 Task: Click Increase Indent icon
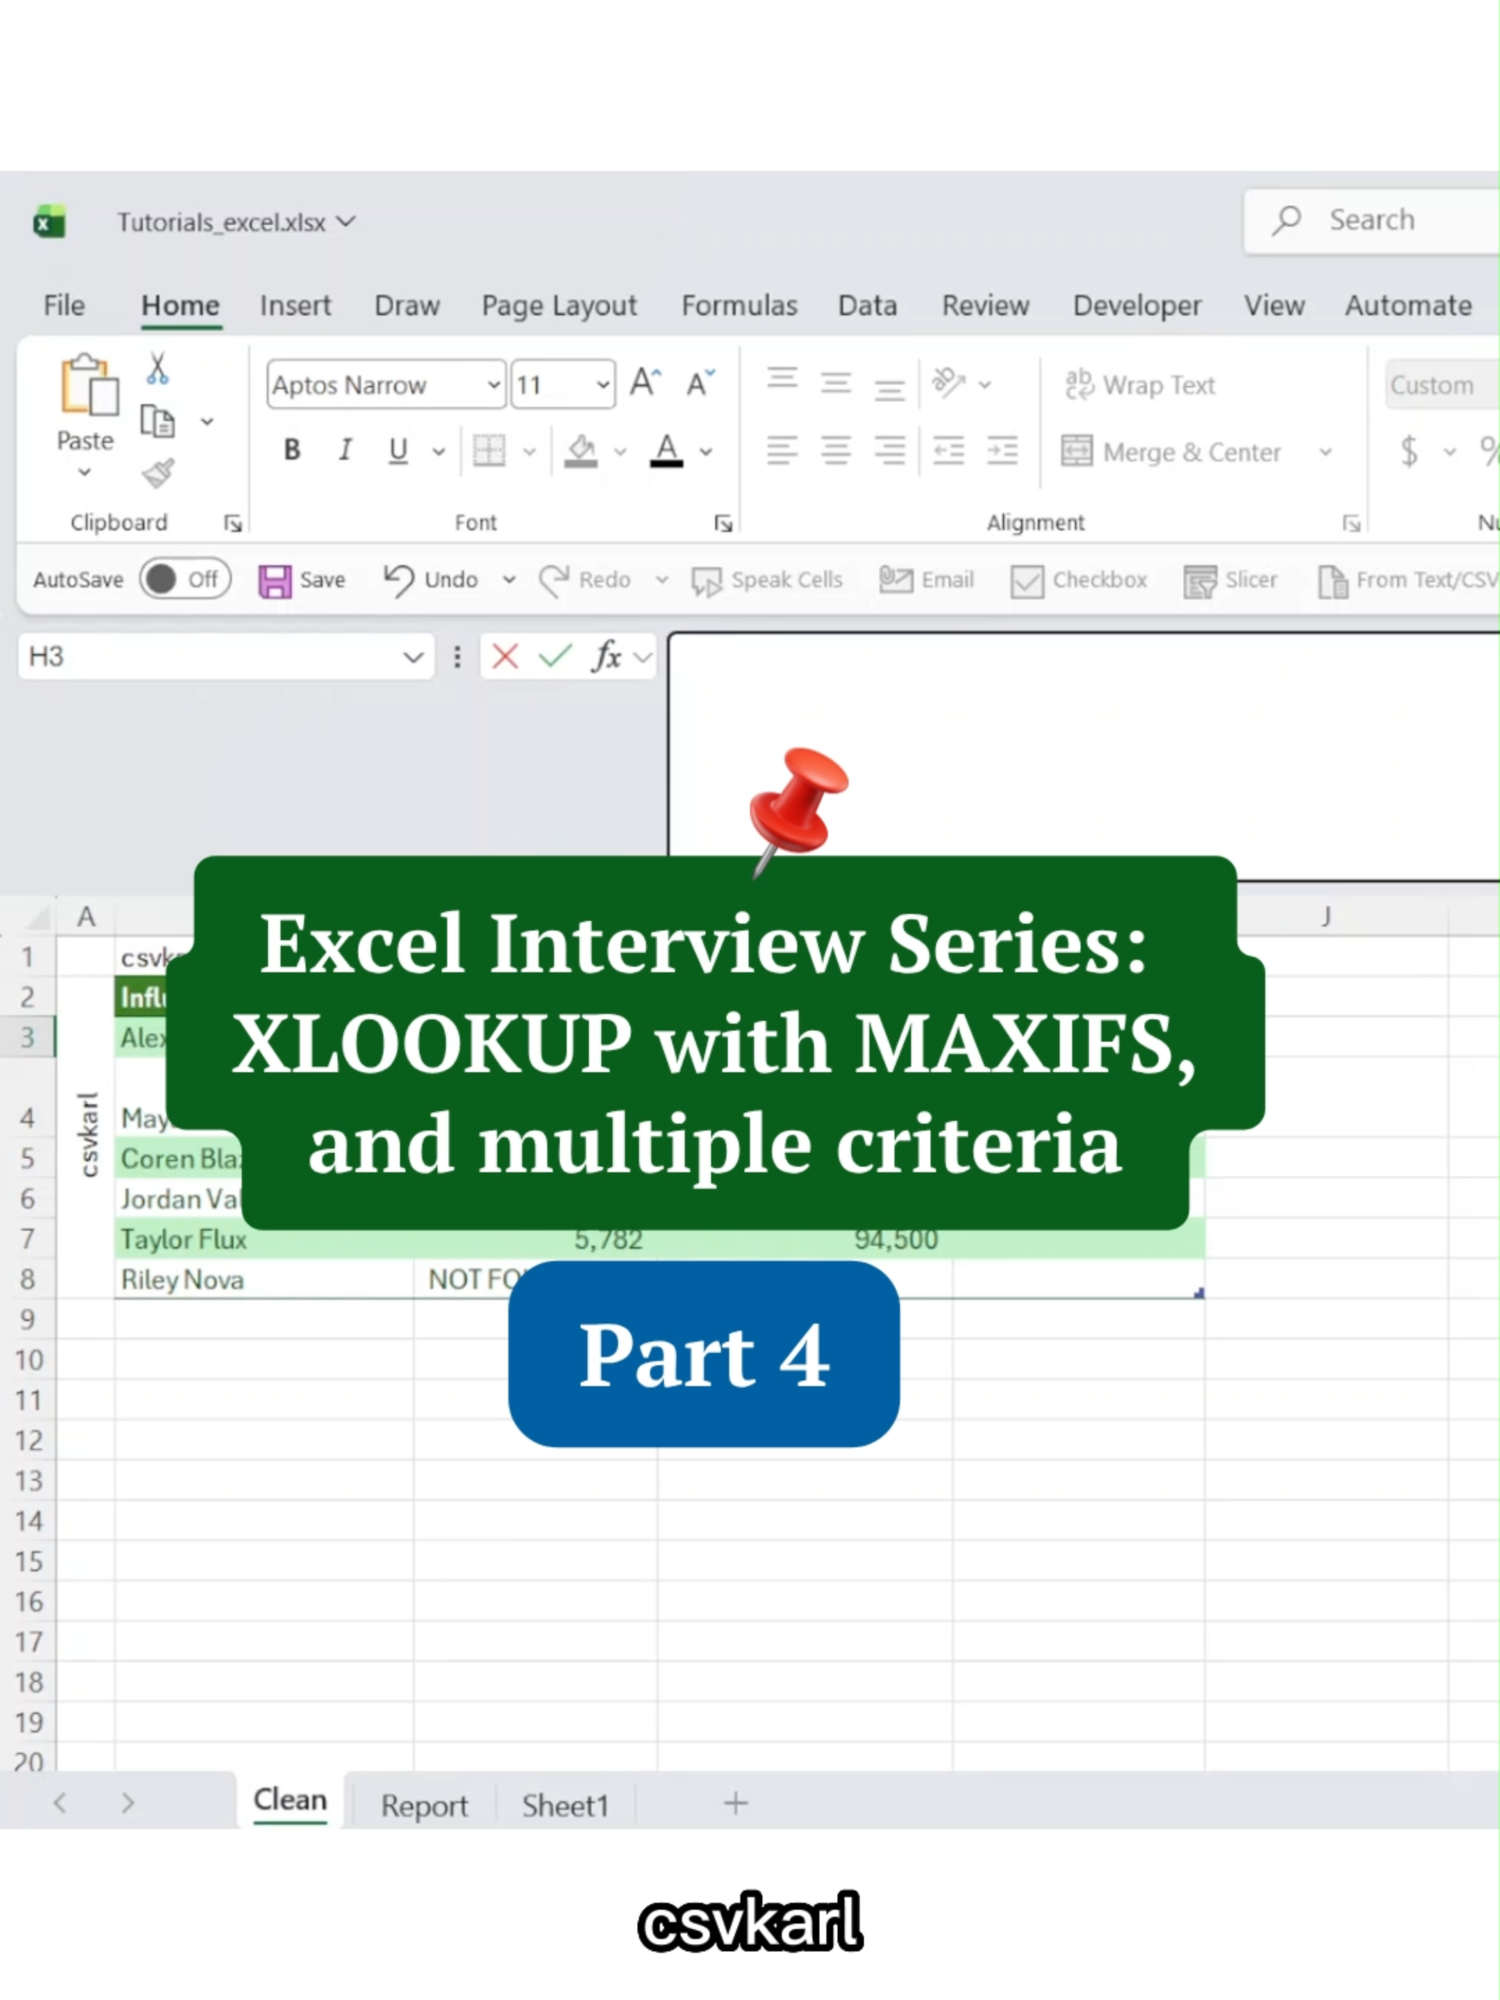pos(1002,451)
